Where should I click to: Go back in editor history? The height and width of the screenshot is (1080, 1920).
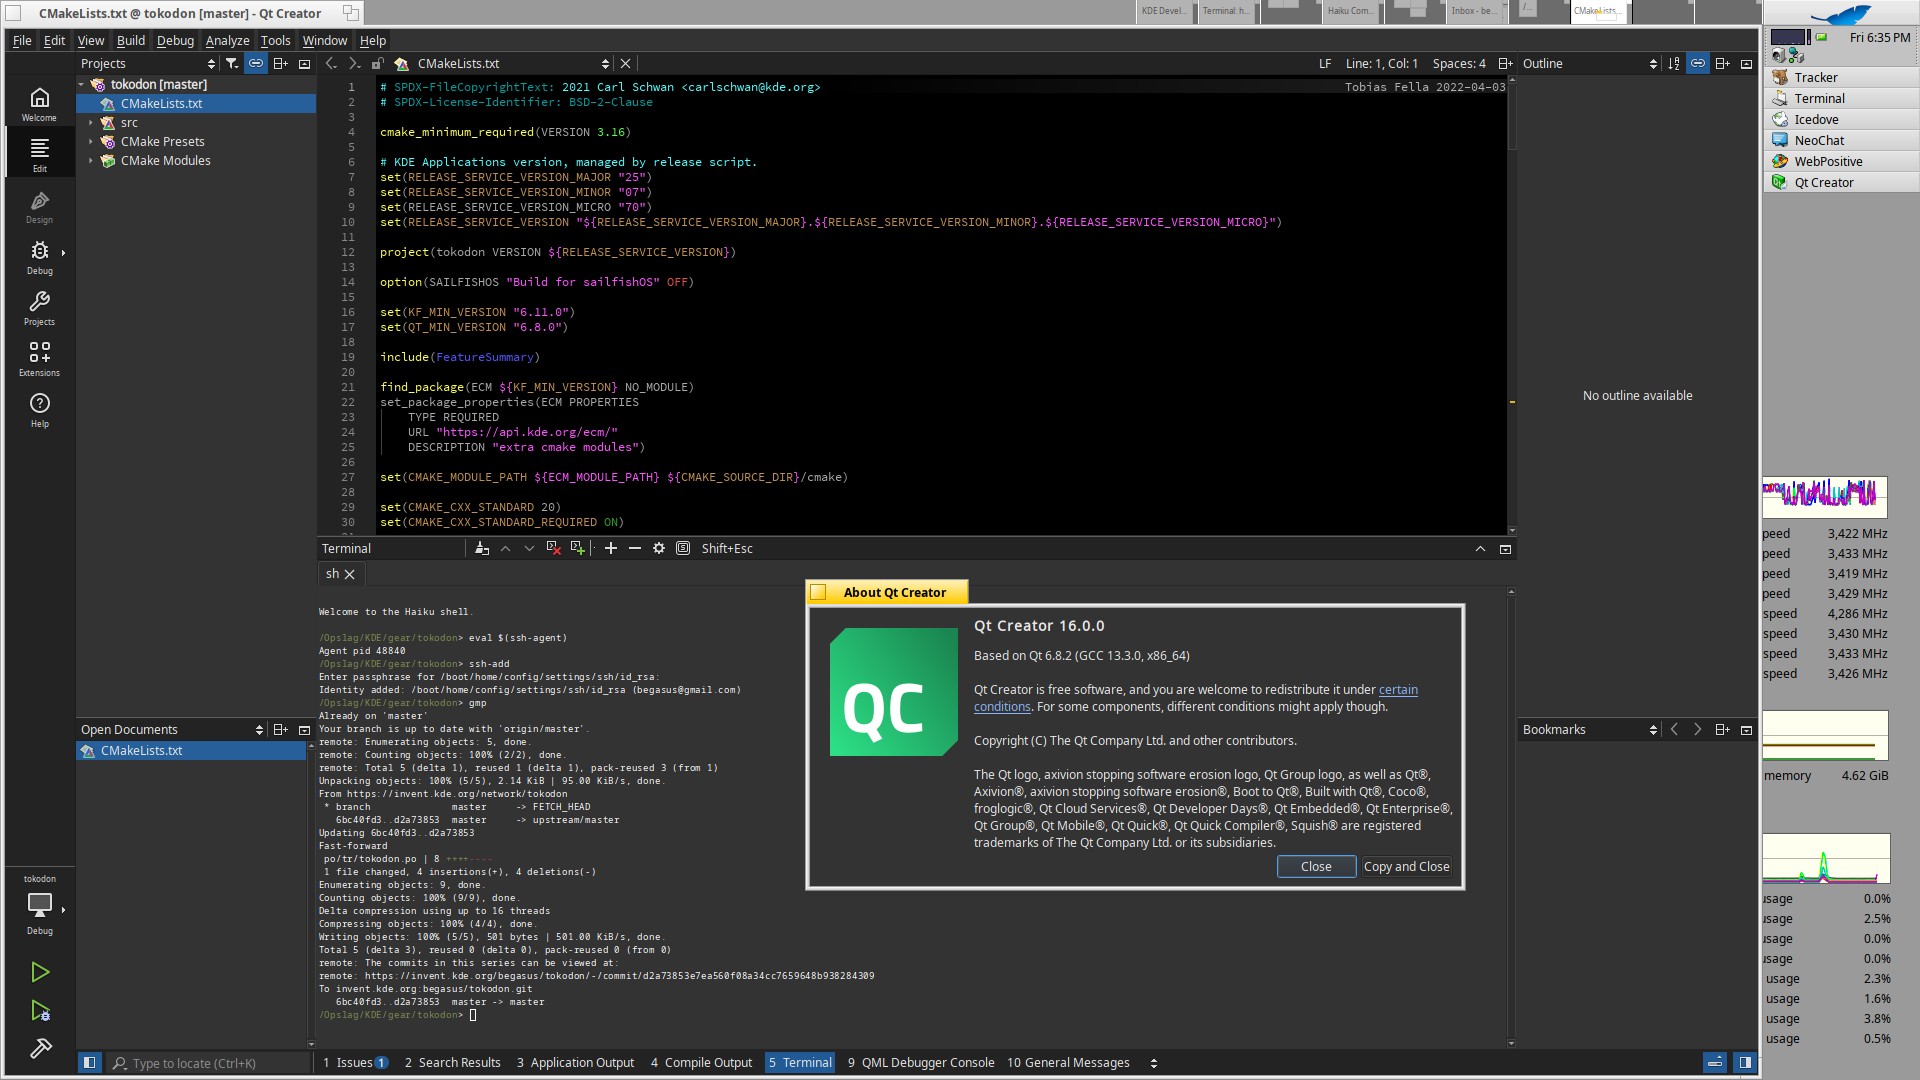[x=331, y=63]
